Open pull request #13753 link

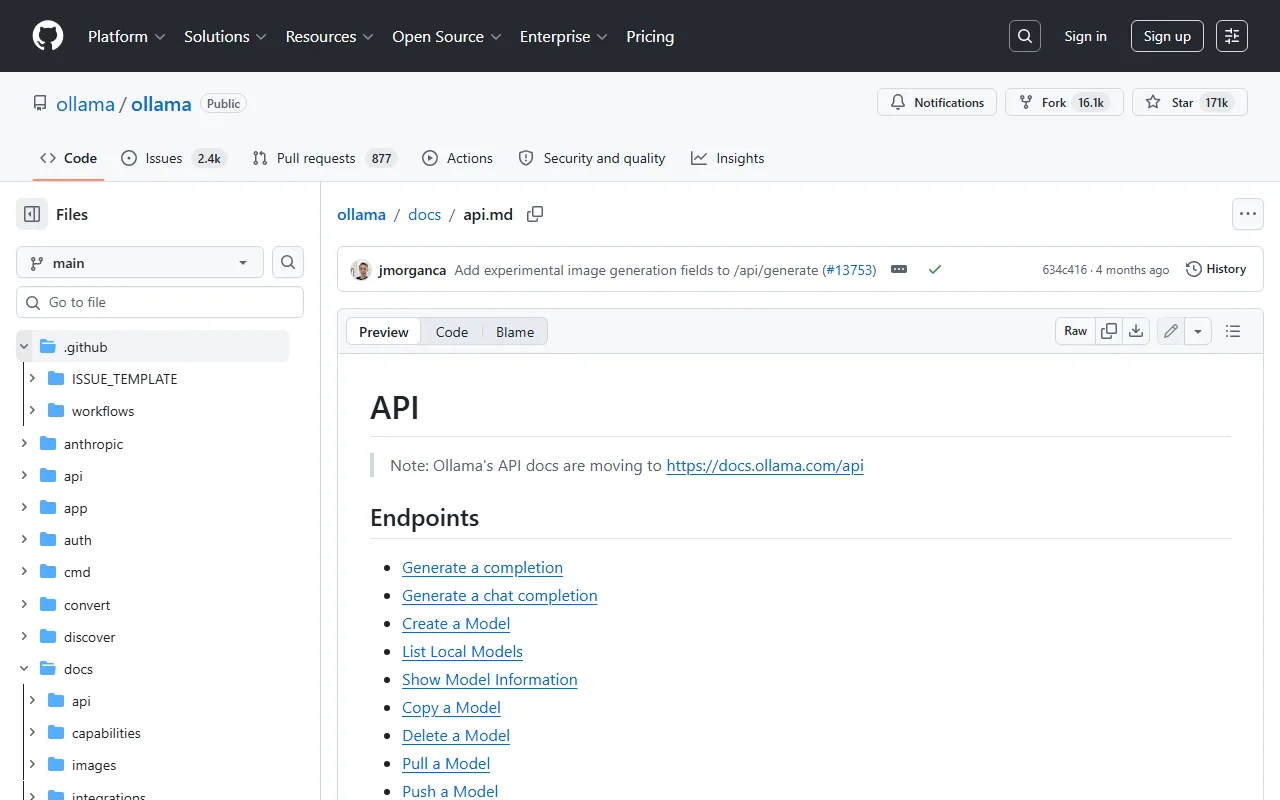point(849,270)
